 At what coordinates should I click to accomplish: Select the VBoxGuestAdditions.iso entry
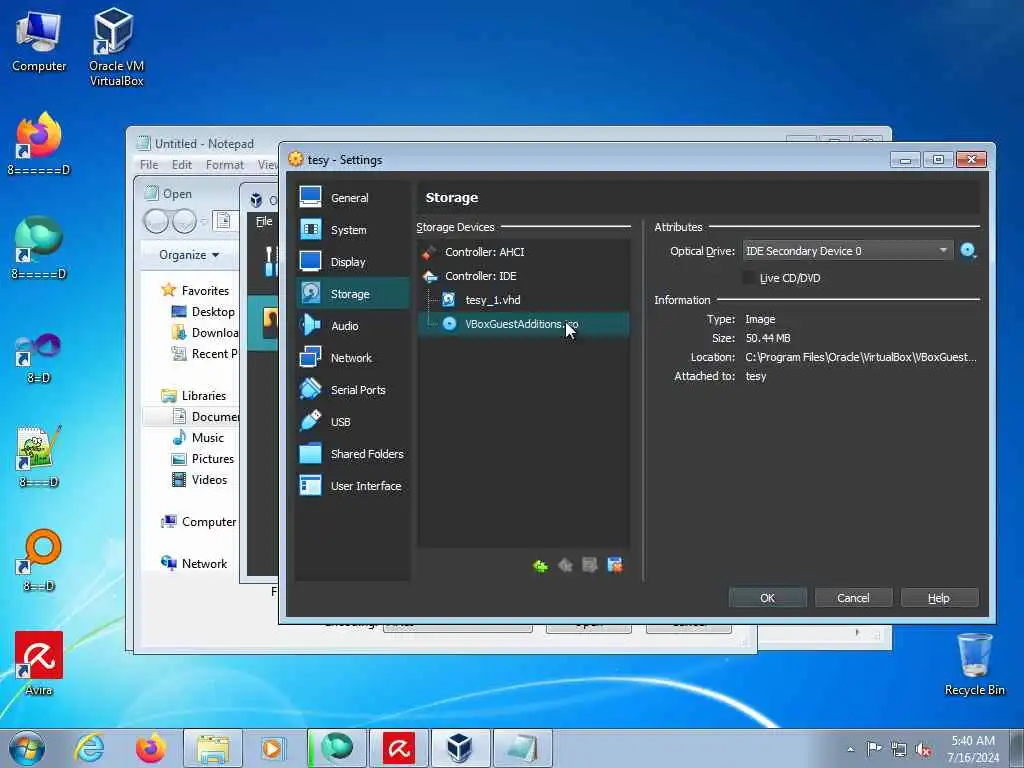coord(523,324)
